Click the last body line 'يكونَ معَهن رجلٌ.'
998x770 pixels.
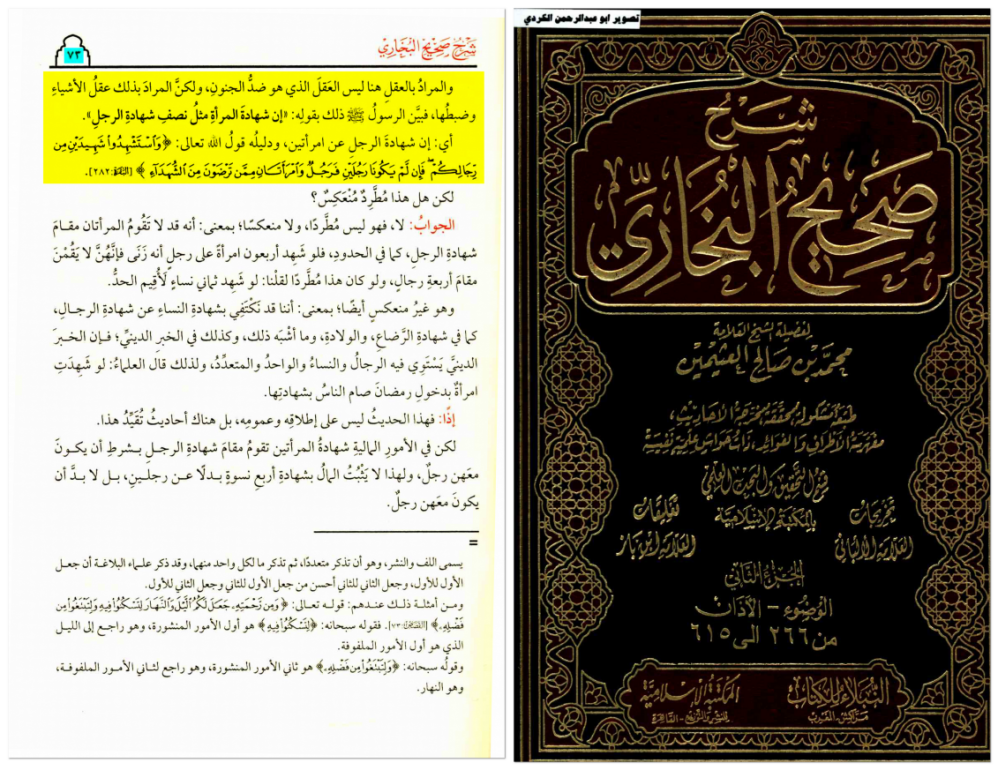pyautogui.click(x=432, y=503)
